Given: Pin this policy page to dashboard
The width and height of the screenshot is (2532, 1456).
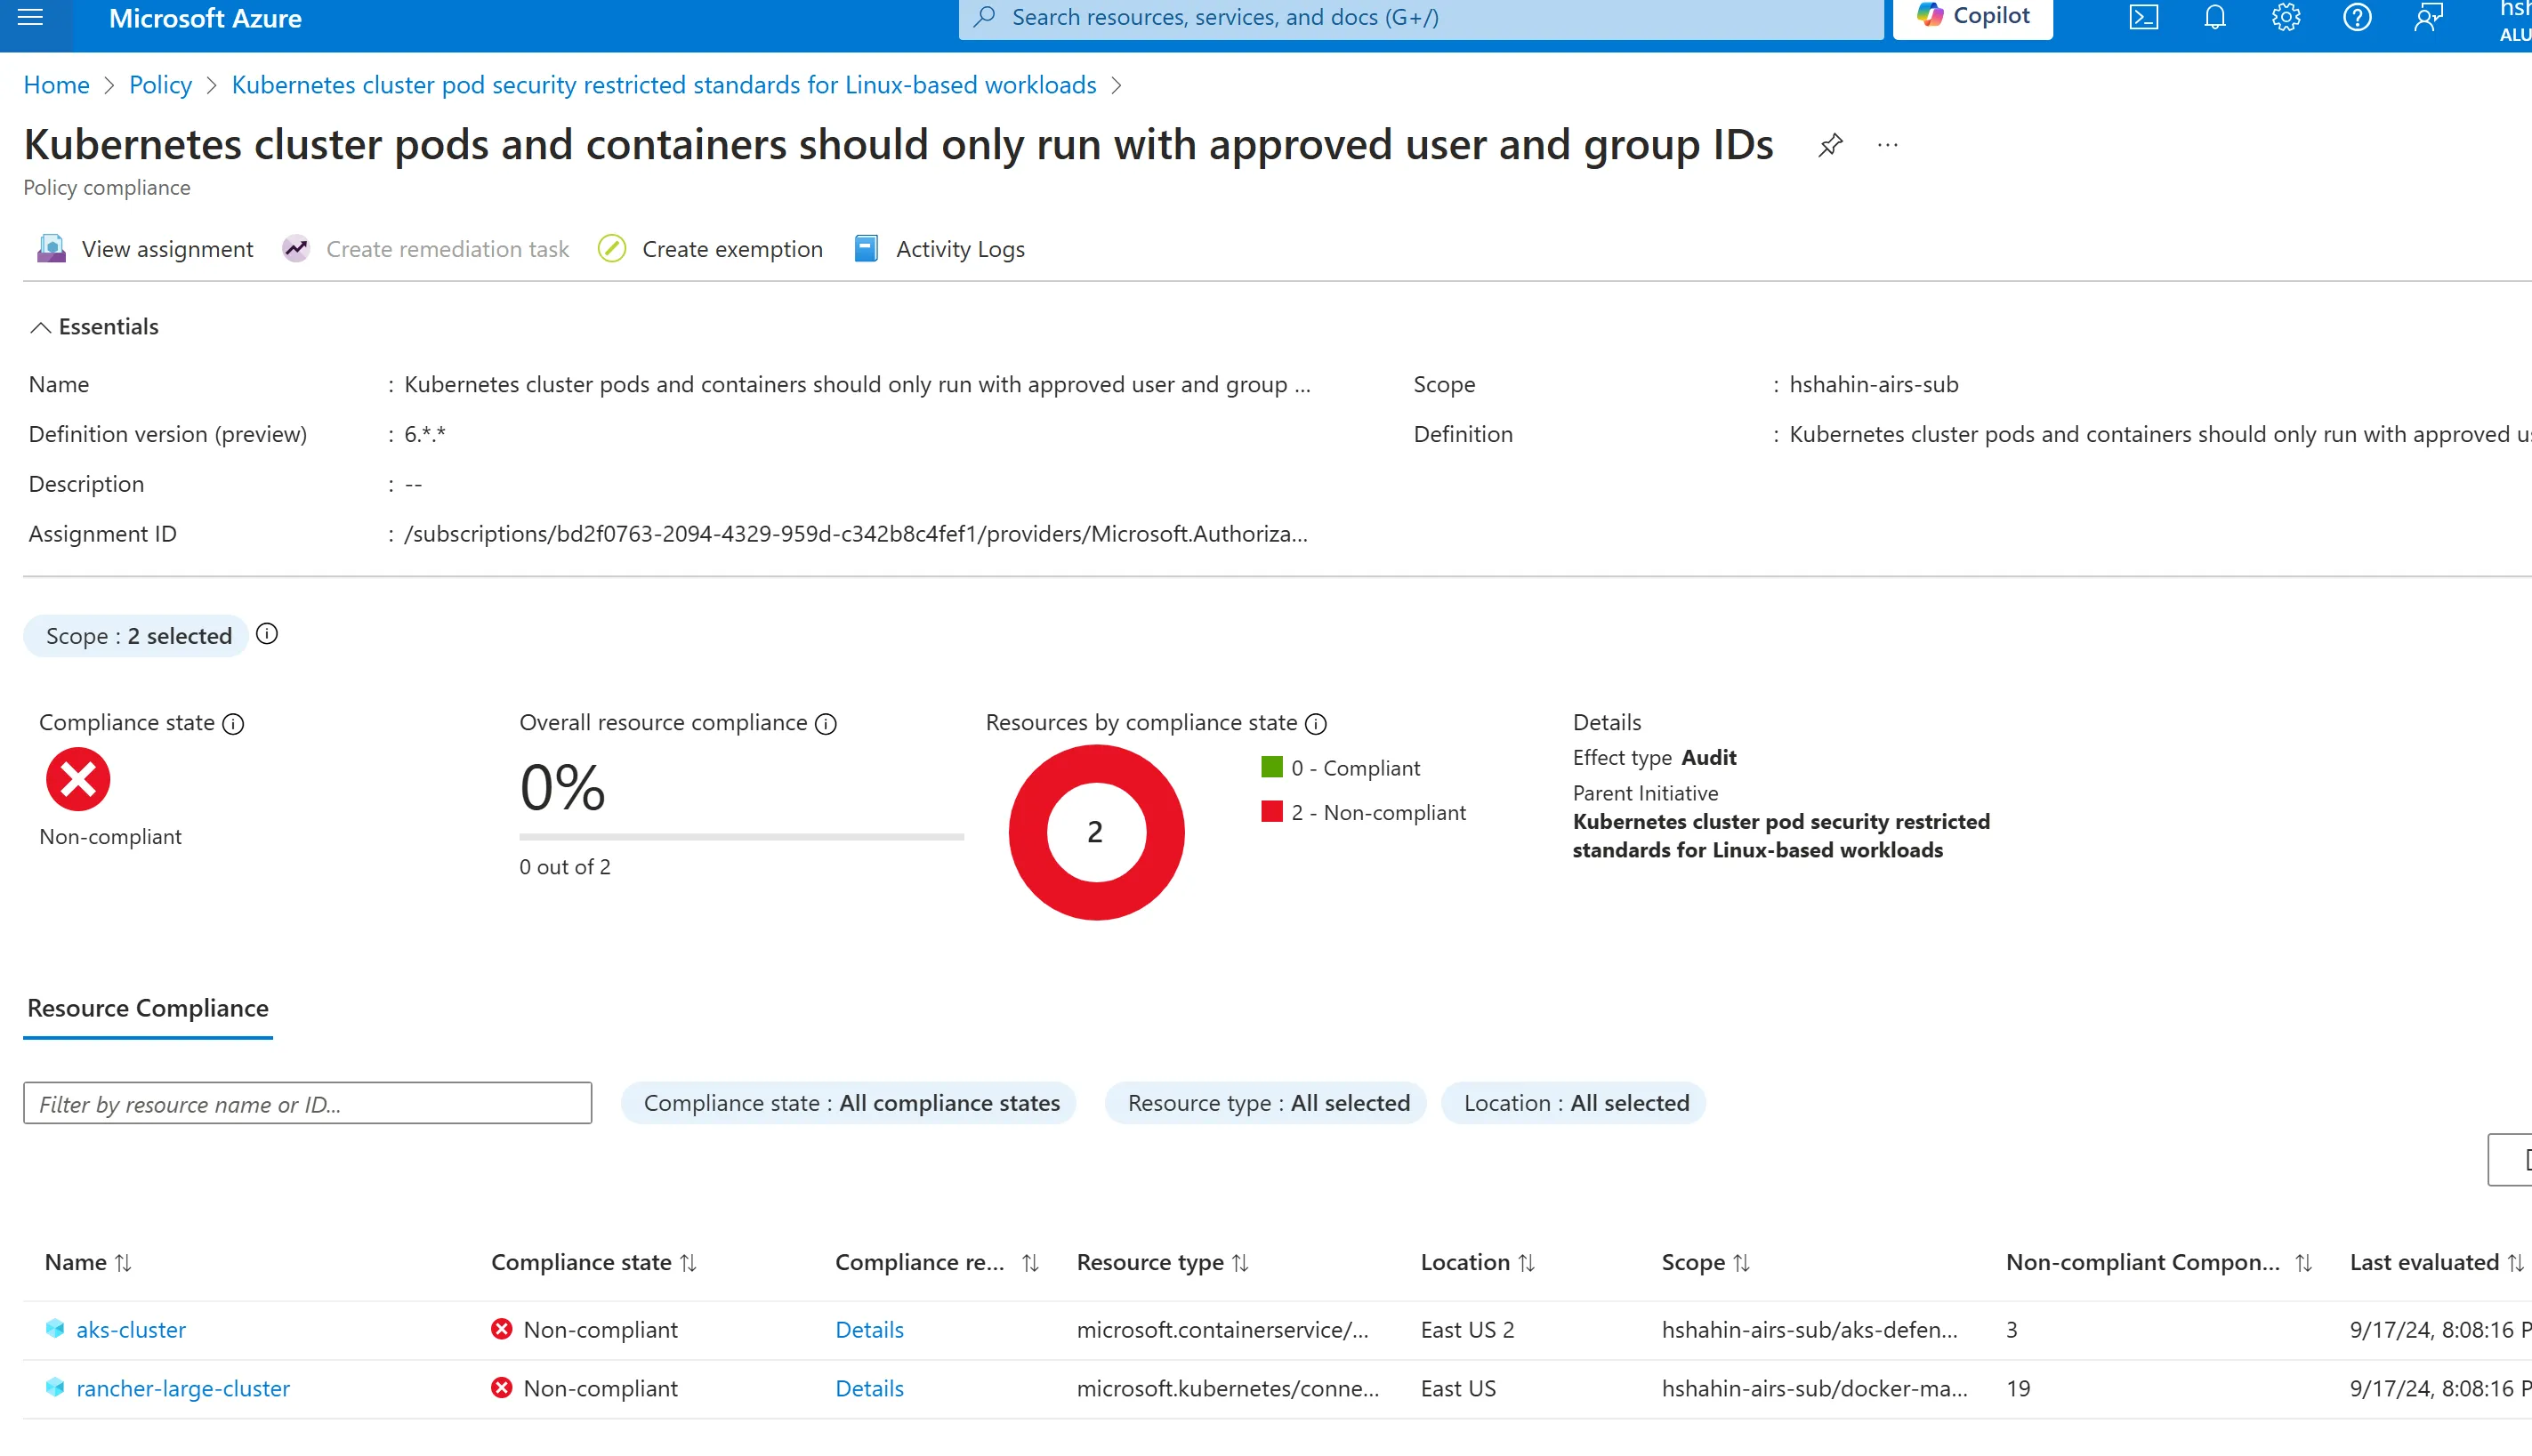Looking at the screenshot, I should point(1830,145).
